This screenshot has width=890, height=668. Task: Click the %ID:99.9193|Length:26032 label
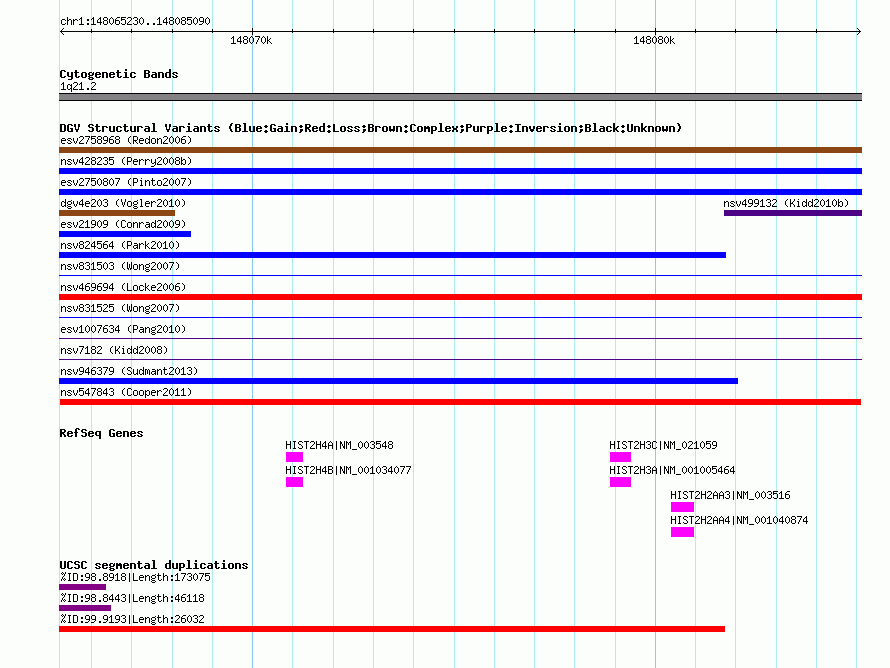[x=132, y=619]
